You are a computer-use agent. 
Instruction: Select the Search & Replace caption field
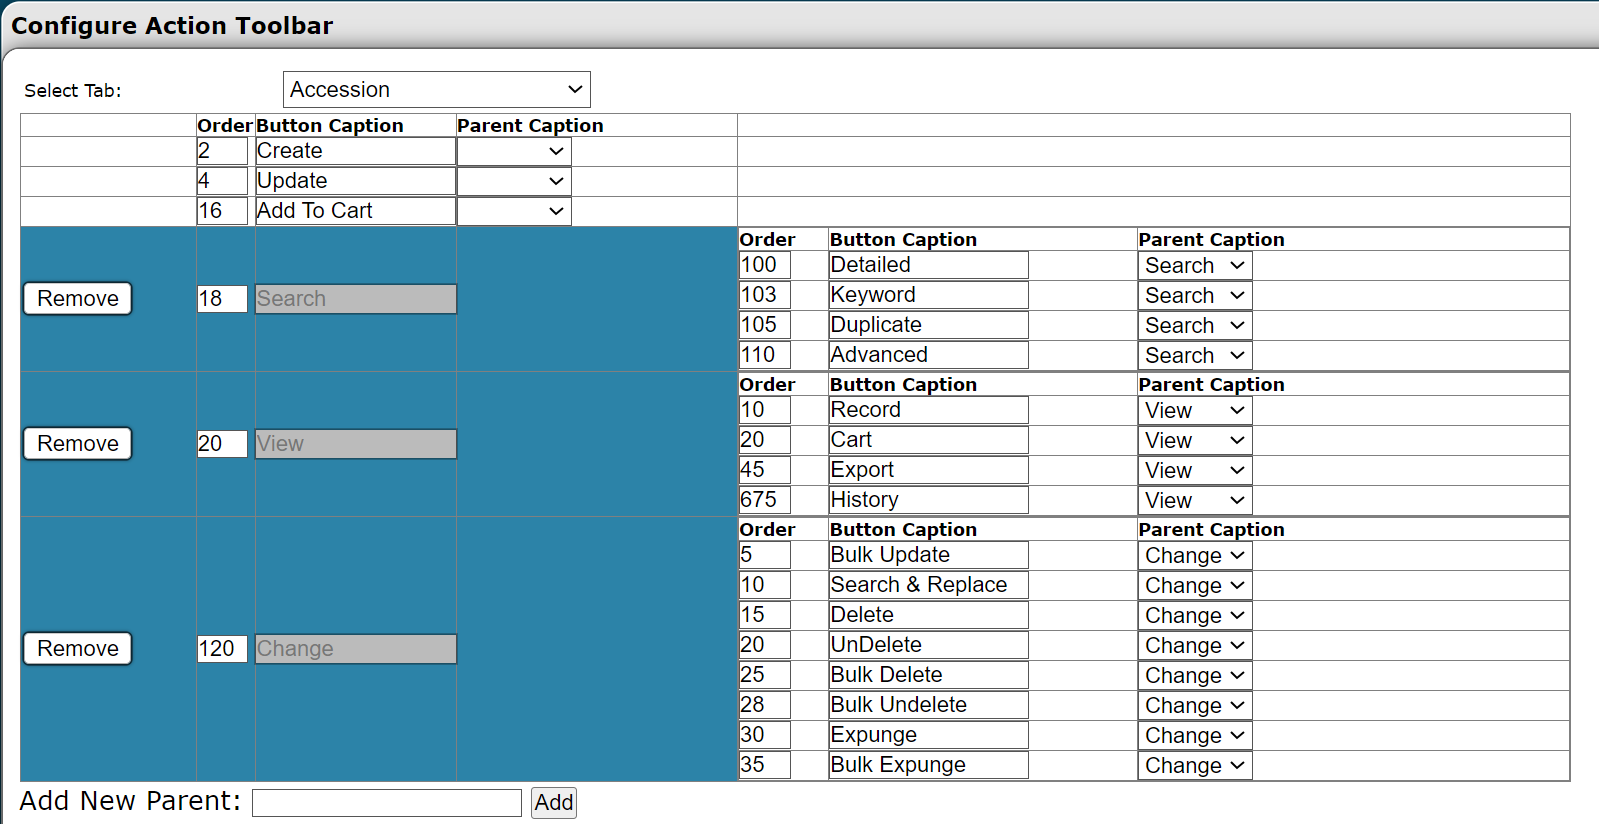[x=928, y=585]
